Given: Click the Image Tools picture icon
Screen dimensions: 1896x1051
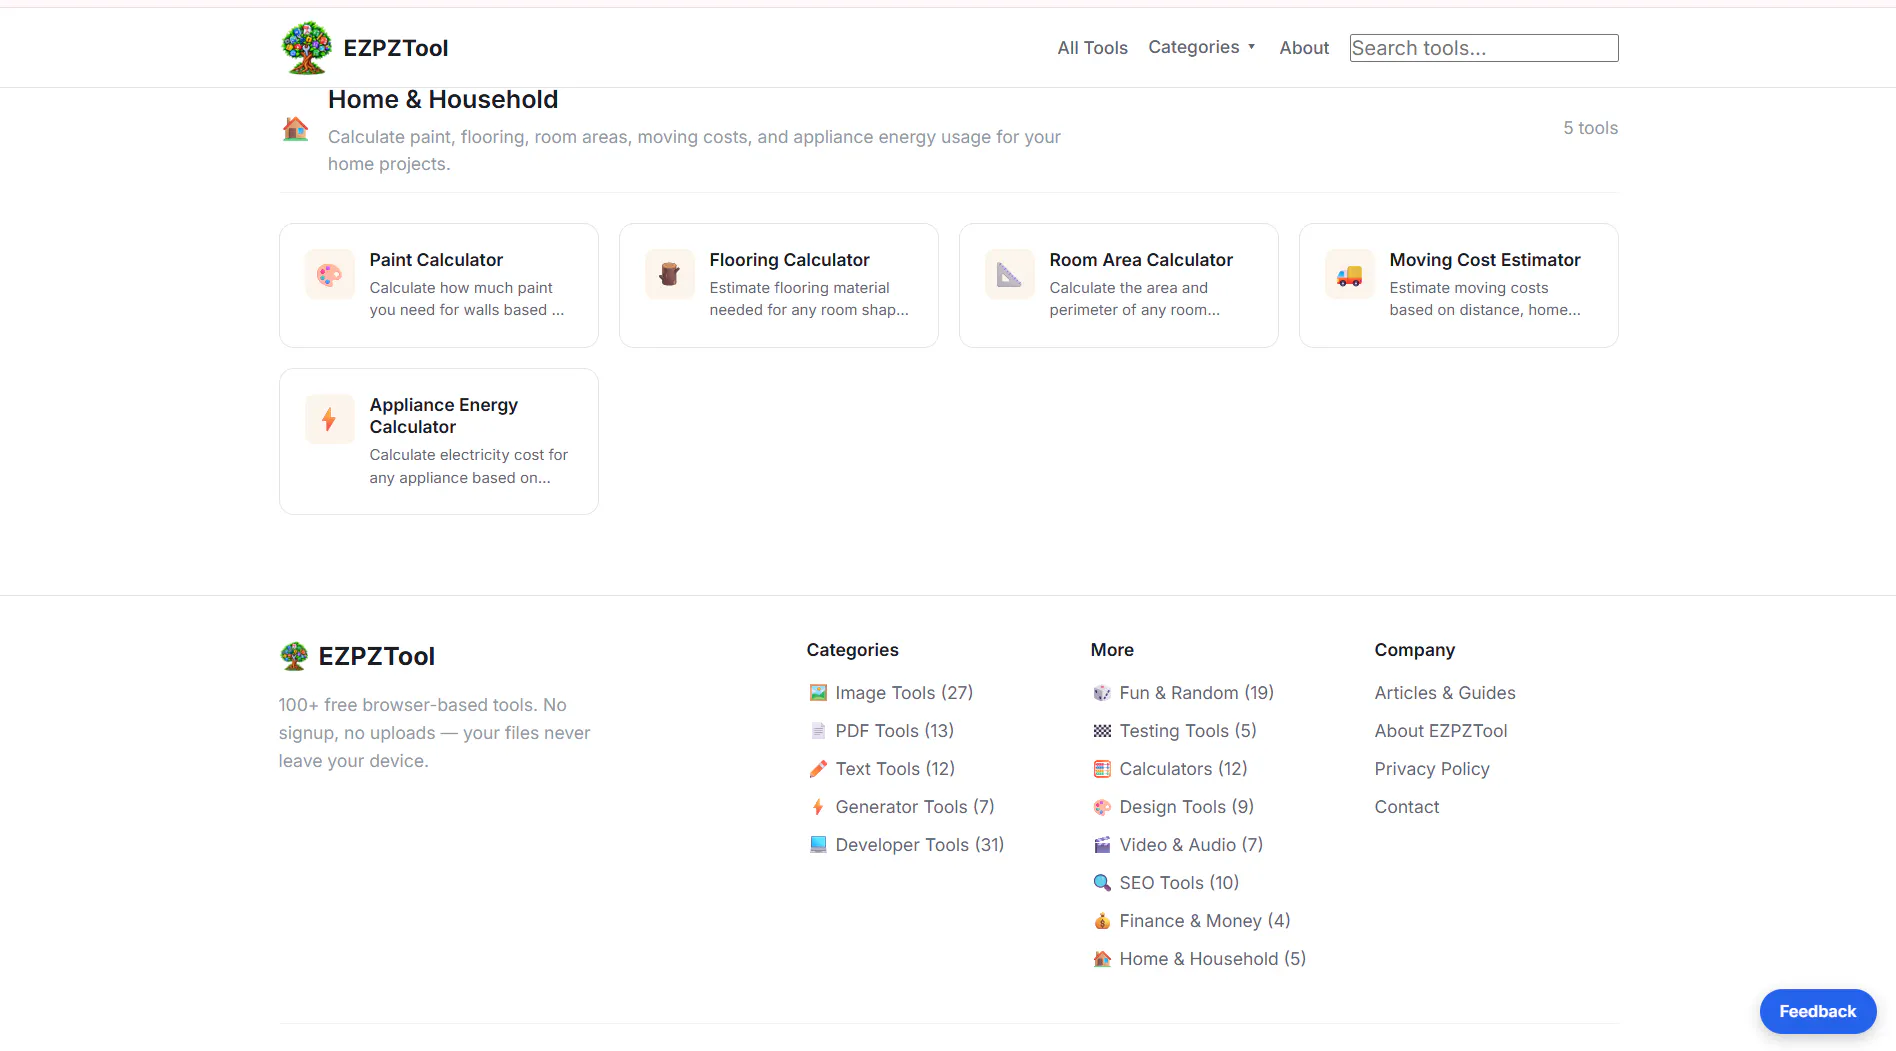Looking at the screenshot, I should click(x=818, y=693).
